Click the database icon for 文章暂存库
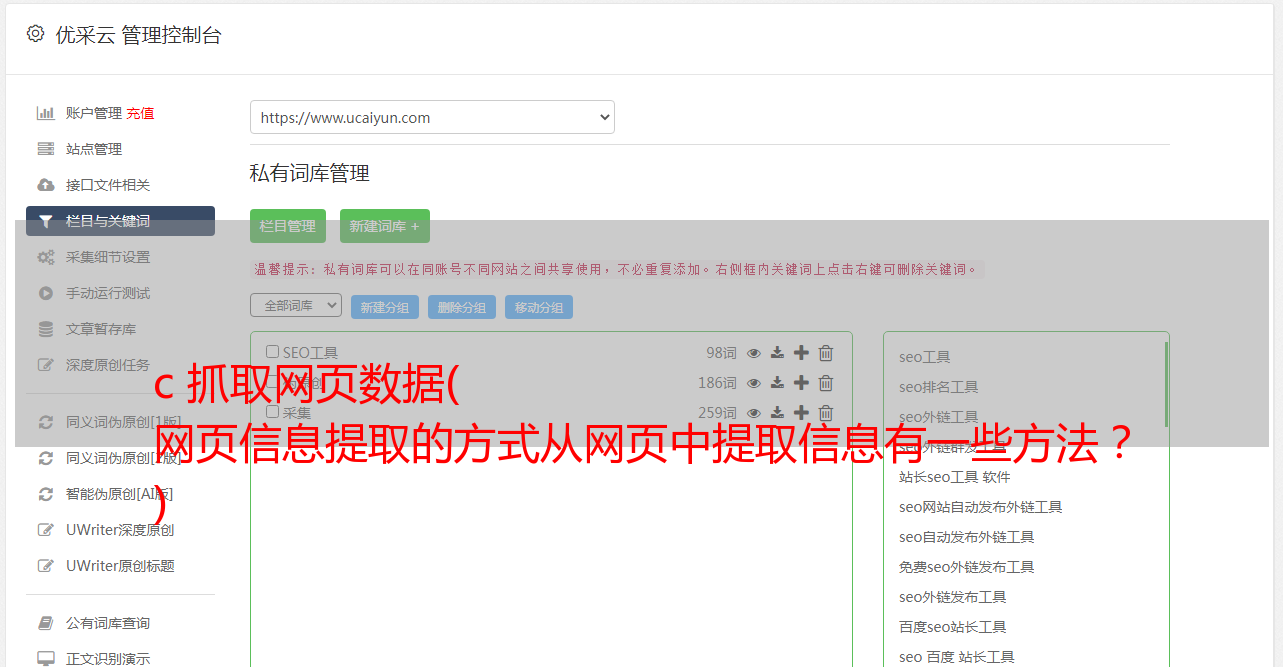The height and width of the screenshot is (667, 1283). coord(46,329)
